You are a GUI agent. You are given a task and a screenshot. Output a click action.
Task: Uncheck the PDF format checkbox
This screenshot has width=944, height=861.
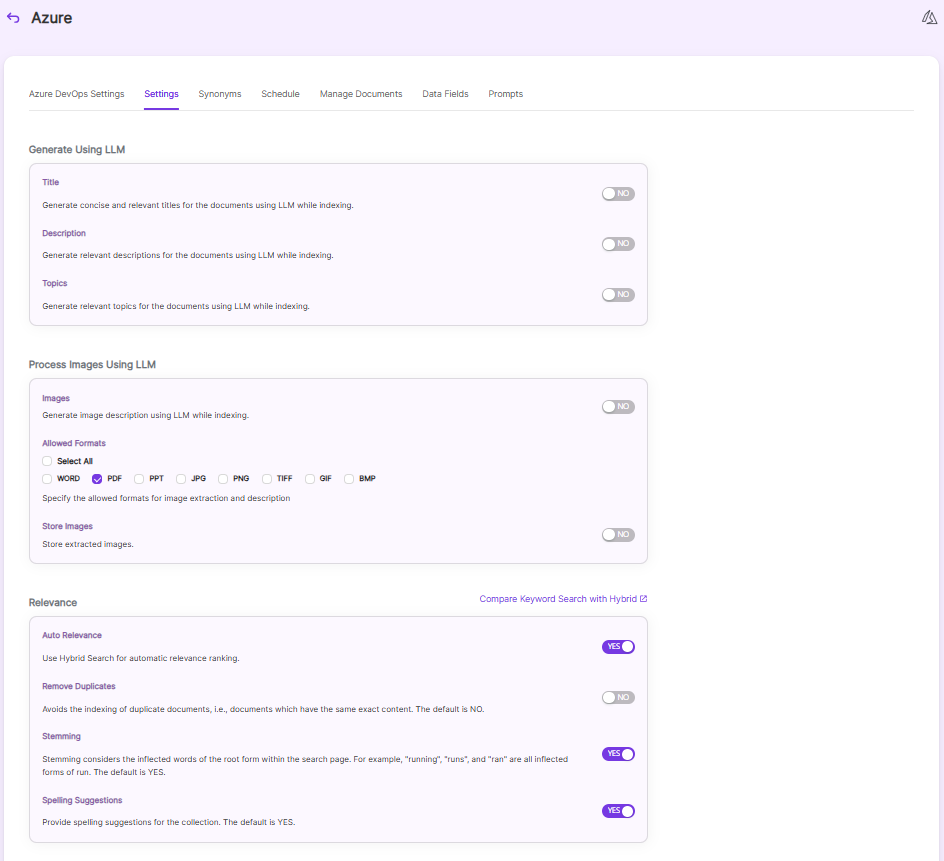pos(97,479)
